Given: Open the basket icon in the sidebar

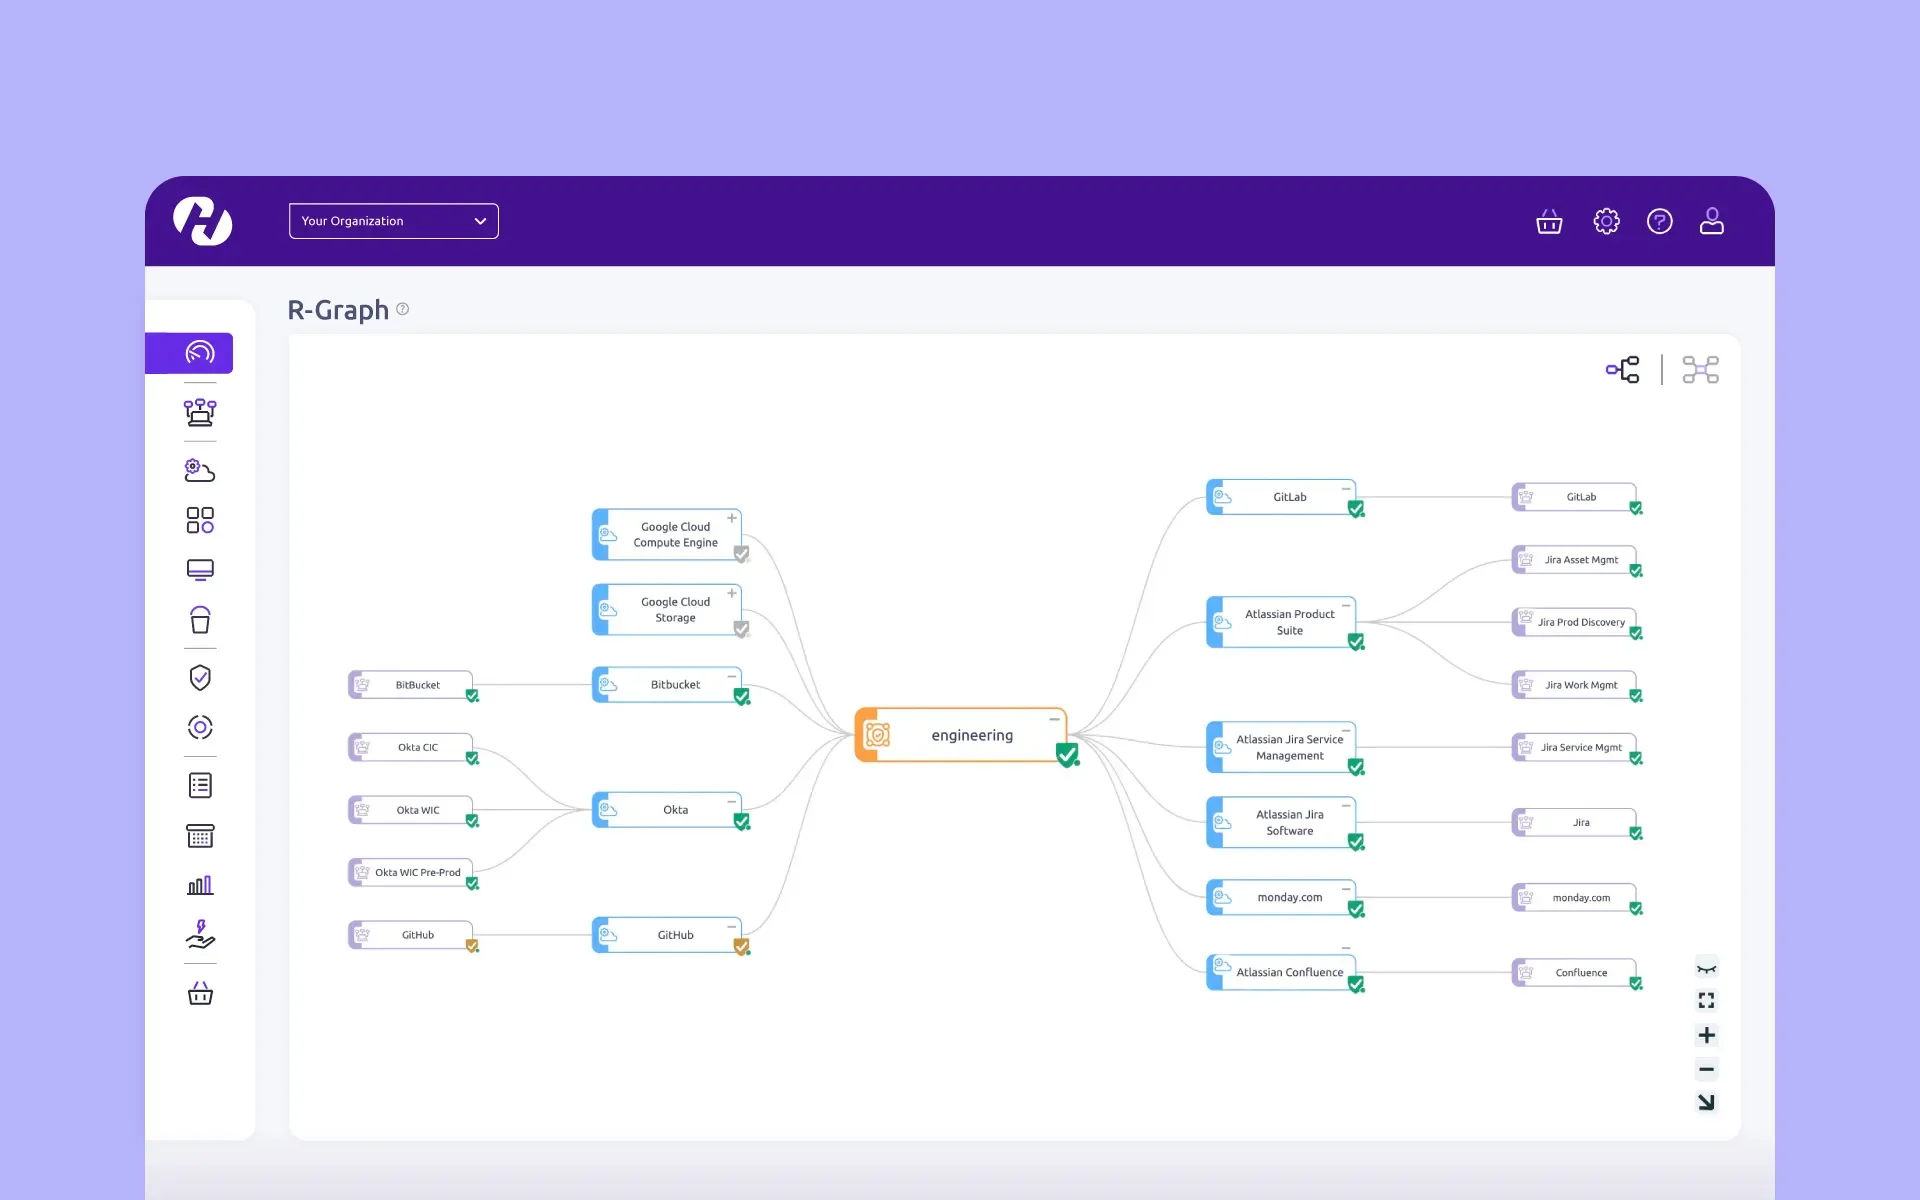Looking at the screenshot, I should point(200,993).
